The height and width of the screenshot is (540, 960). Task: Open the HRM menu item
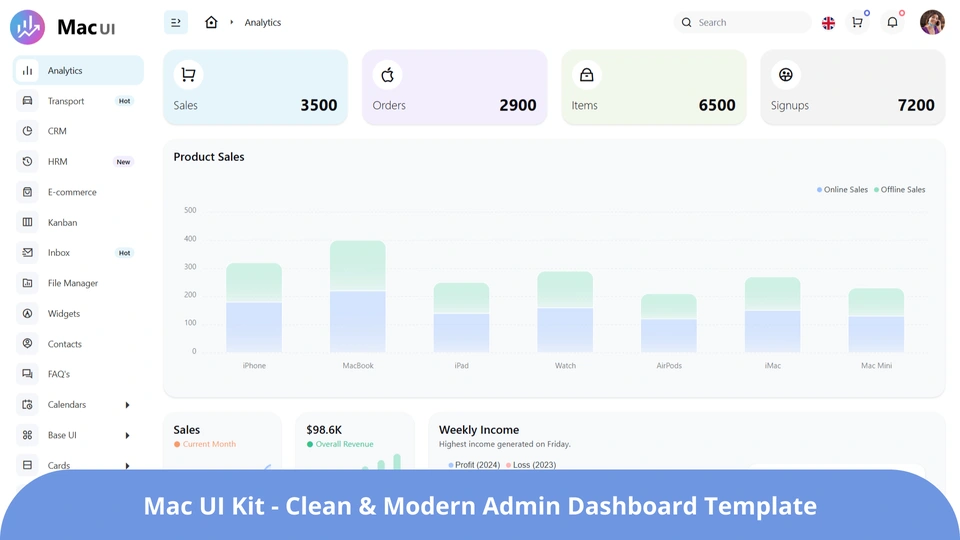[x=78, y=162]
